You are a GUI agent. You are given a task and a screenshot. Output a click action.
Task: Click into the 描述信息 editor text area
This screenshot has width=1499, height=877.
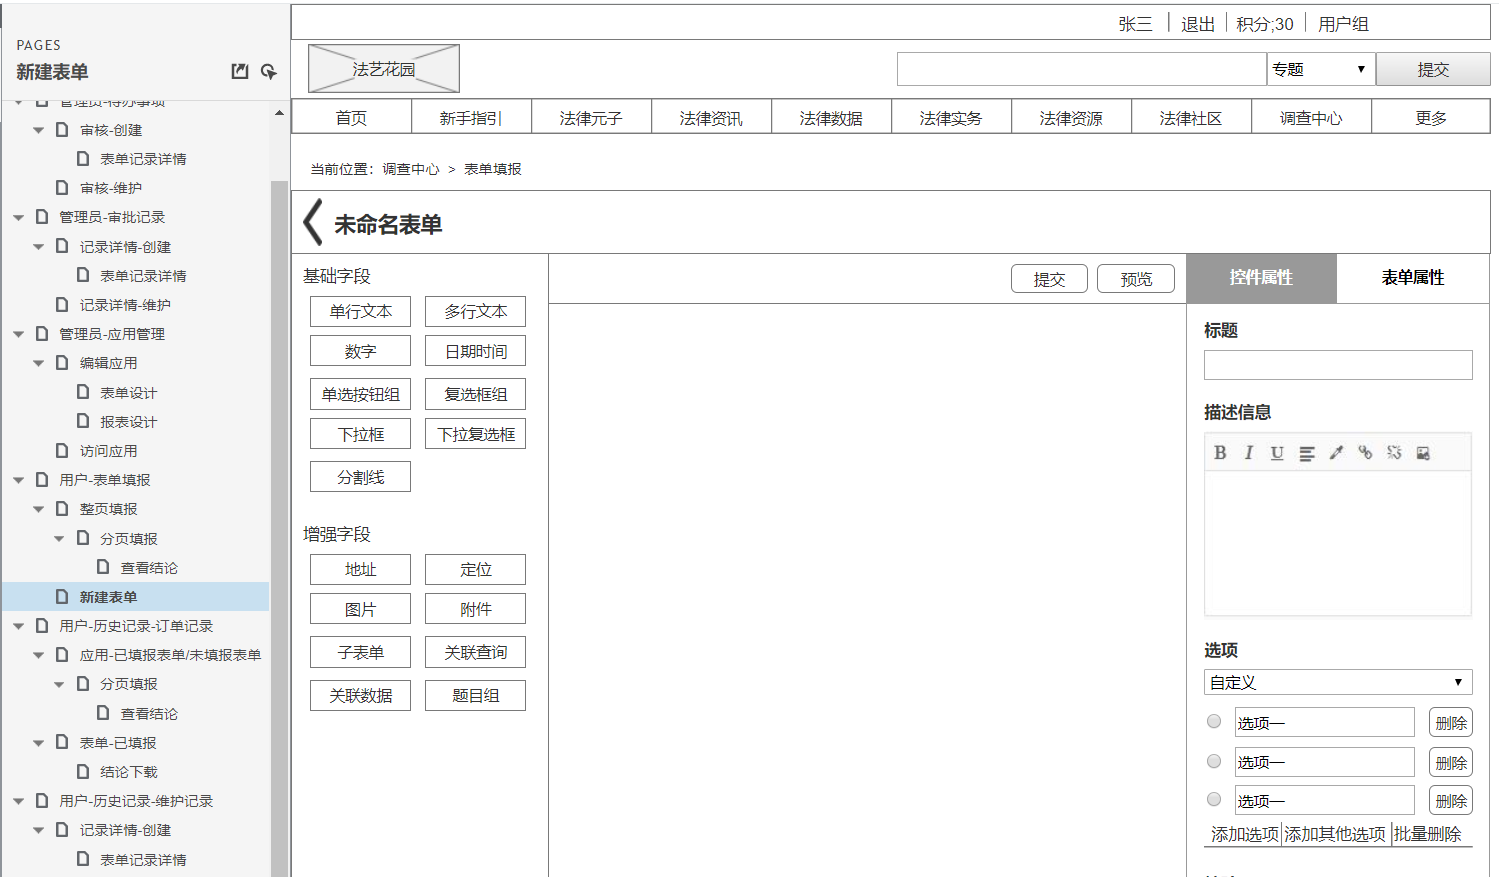pyautogui.click(x=1338, y=542)
